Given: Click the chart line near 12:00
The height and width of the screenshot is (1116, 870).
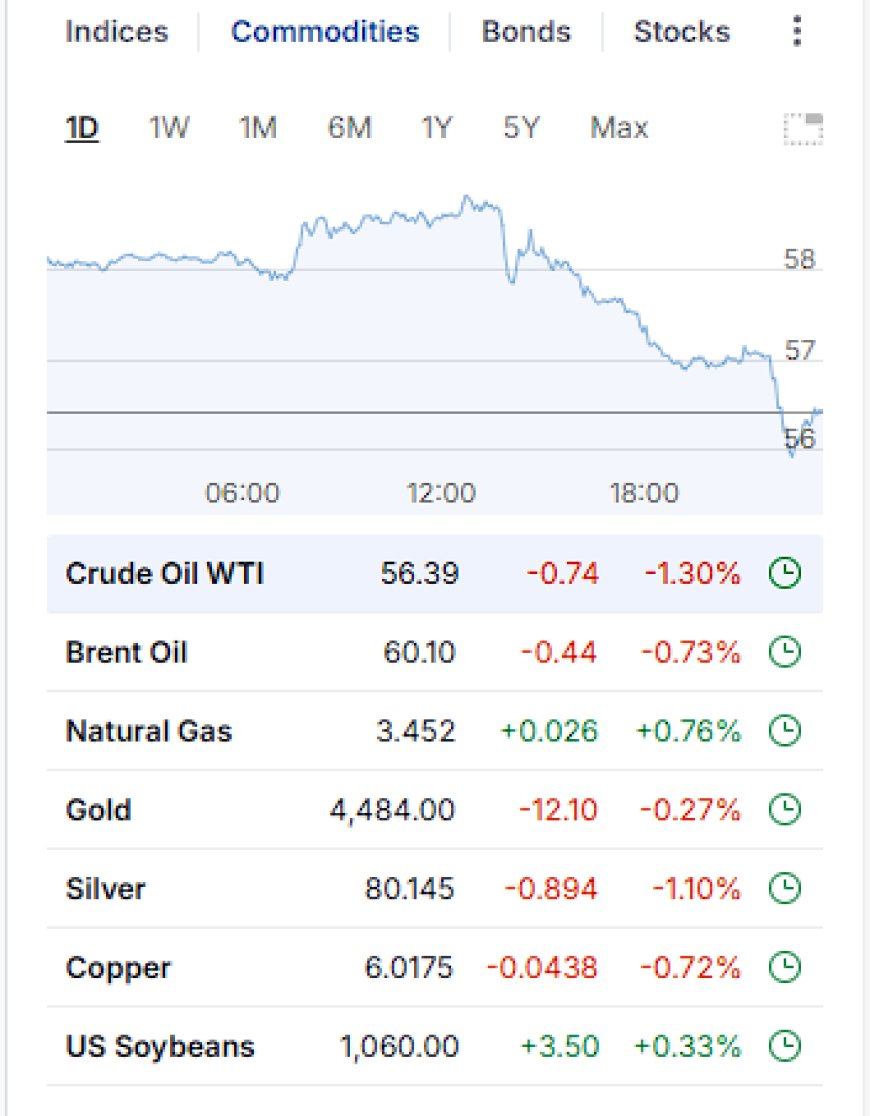Looking at the screenshot, I should click(441, 214).
